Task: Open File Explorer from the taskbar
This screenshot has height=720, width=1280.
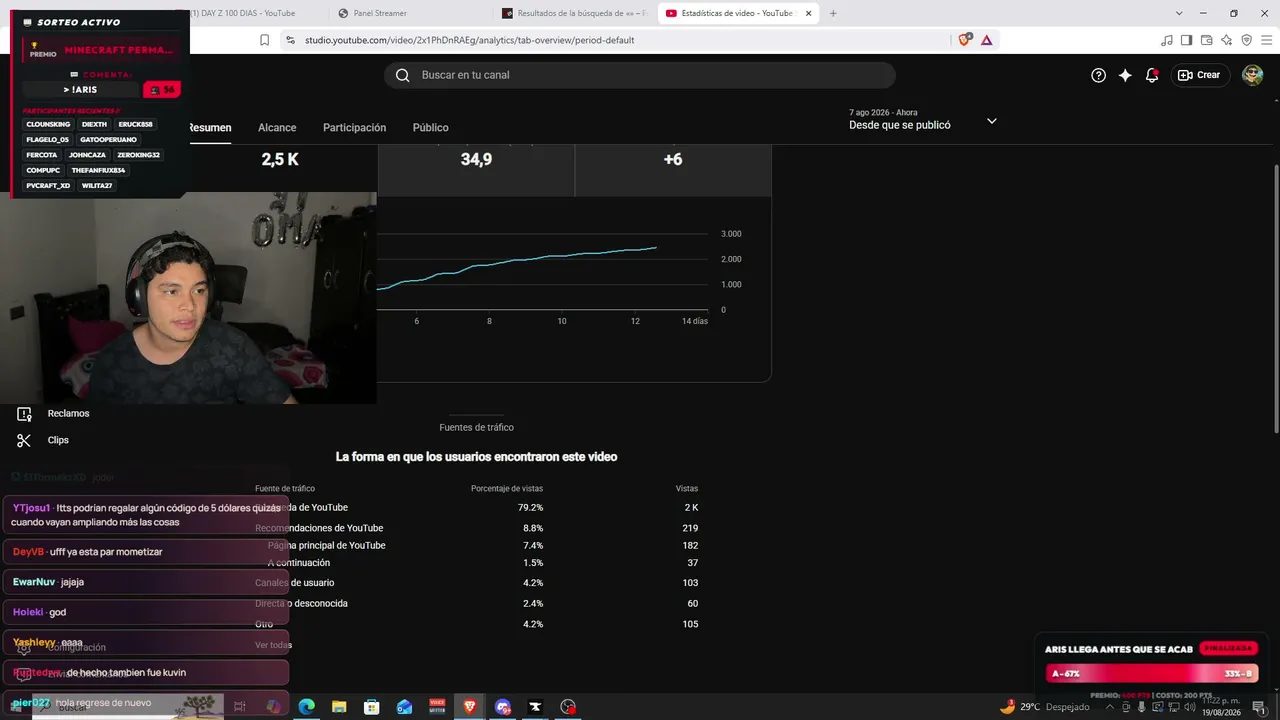Action: (339, 707)
